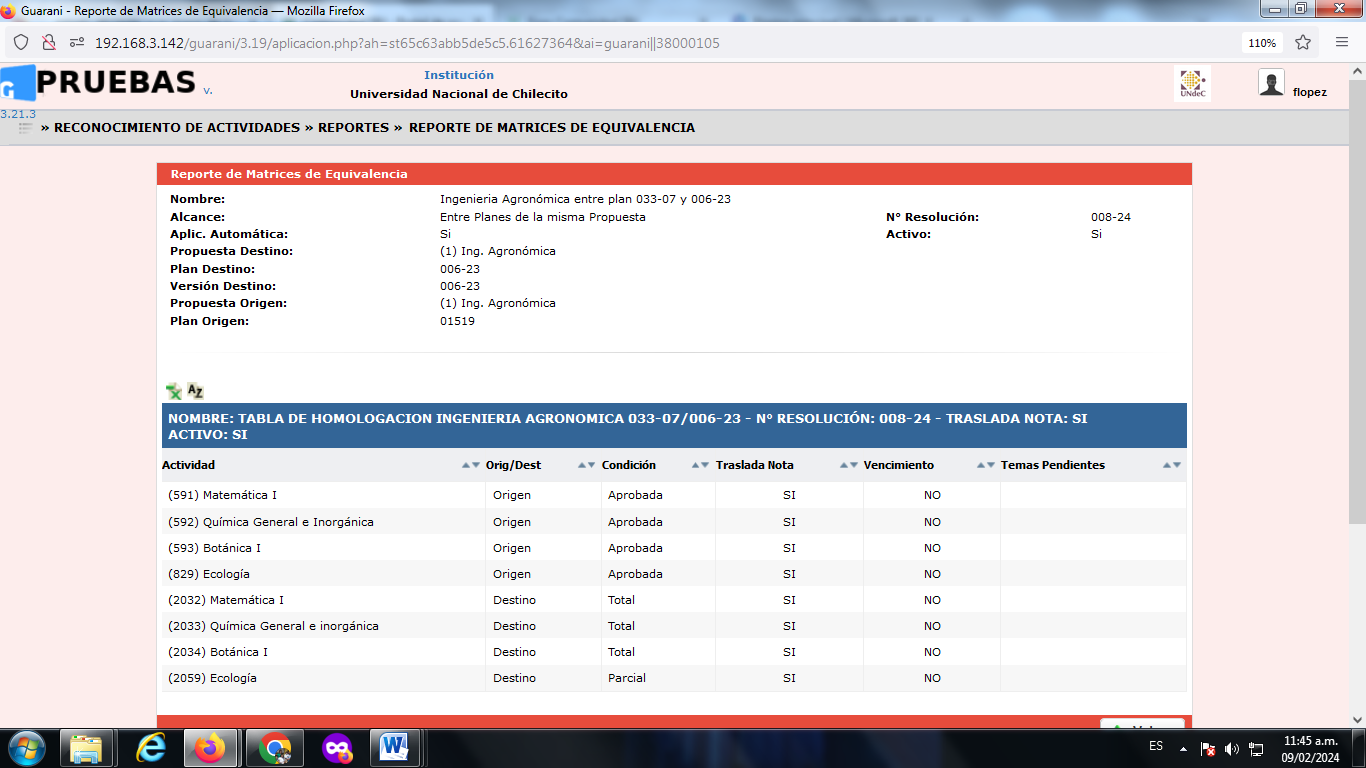Viewport: 1366px width, 768px height.
Task: Click the Excel export icon
Action: pos(174,391)
